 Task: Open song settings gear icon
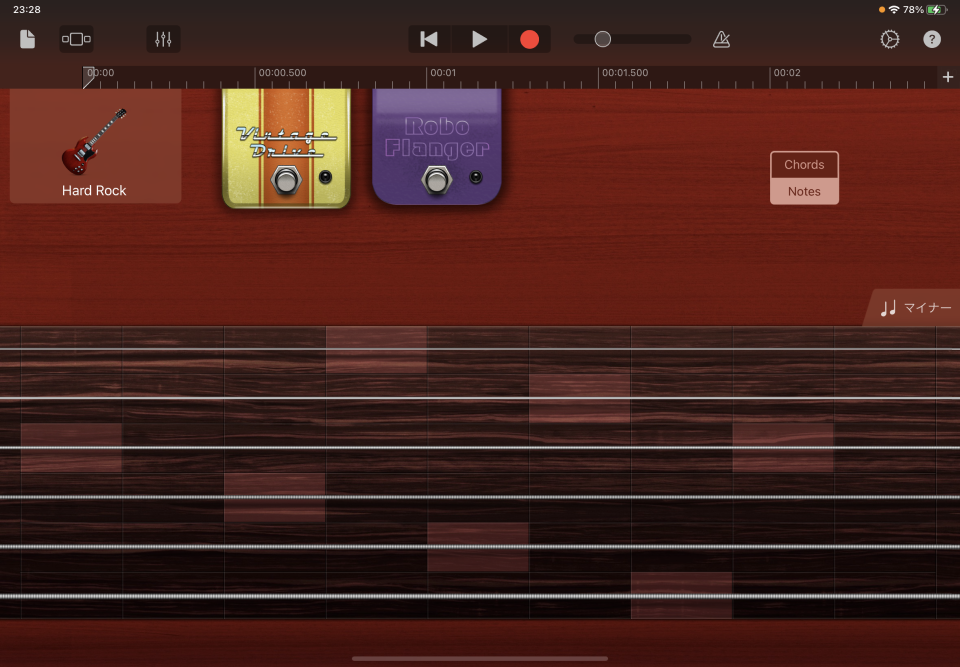[x=889, y=40]
